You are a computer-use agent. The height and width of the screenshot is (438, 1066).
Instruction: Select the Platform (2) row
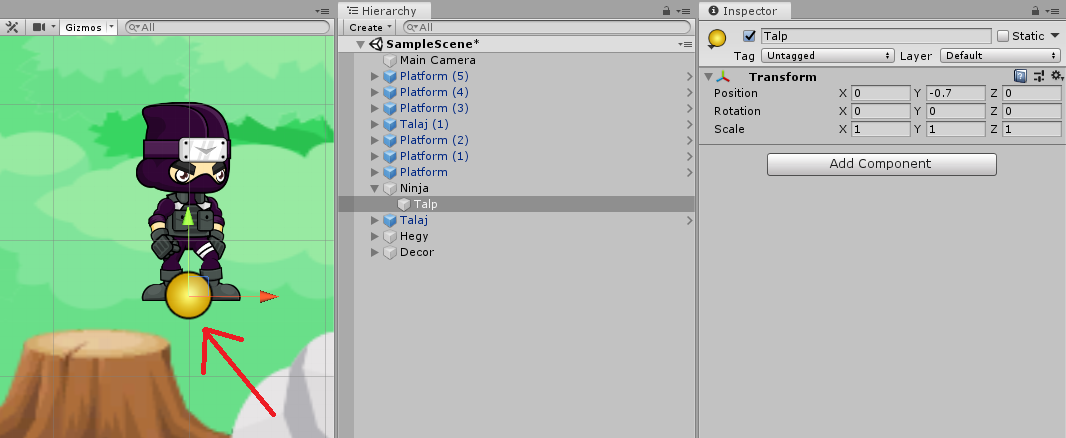[x=516, y=140]
